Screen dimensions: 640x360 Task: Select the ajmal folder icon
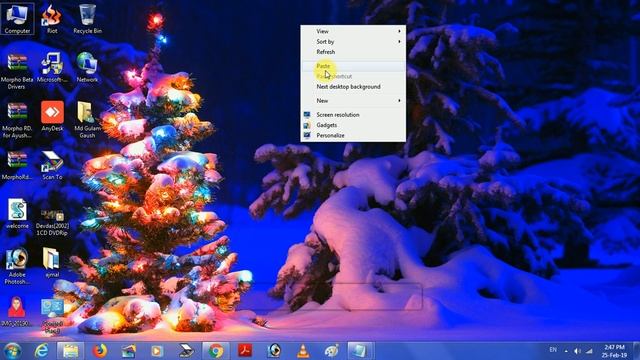(52, 262)
